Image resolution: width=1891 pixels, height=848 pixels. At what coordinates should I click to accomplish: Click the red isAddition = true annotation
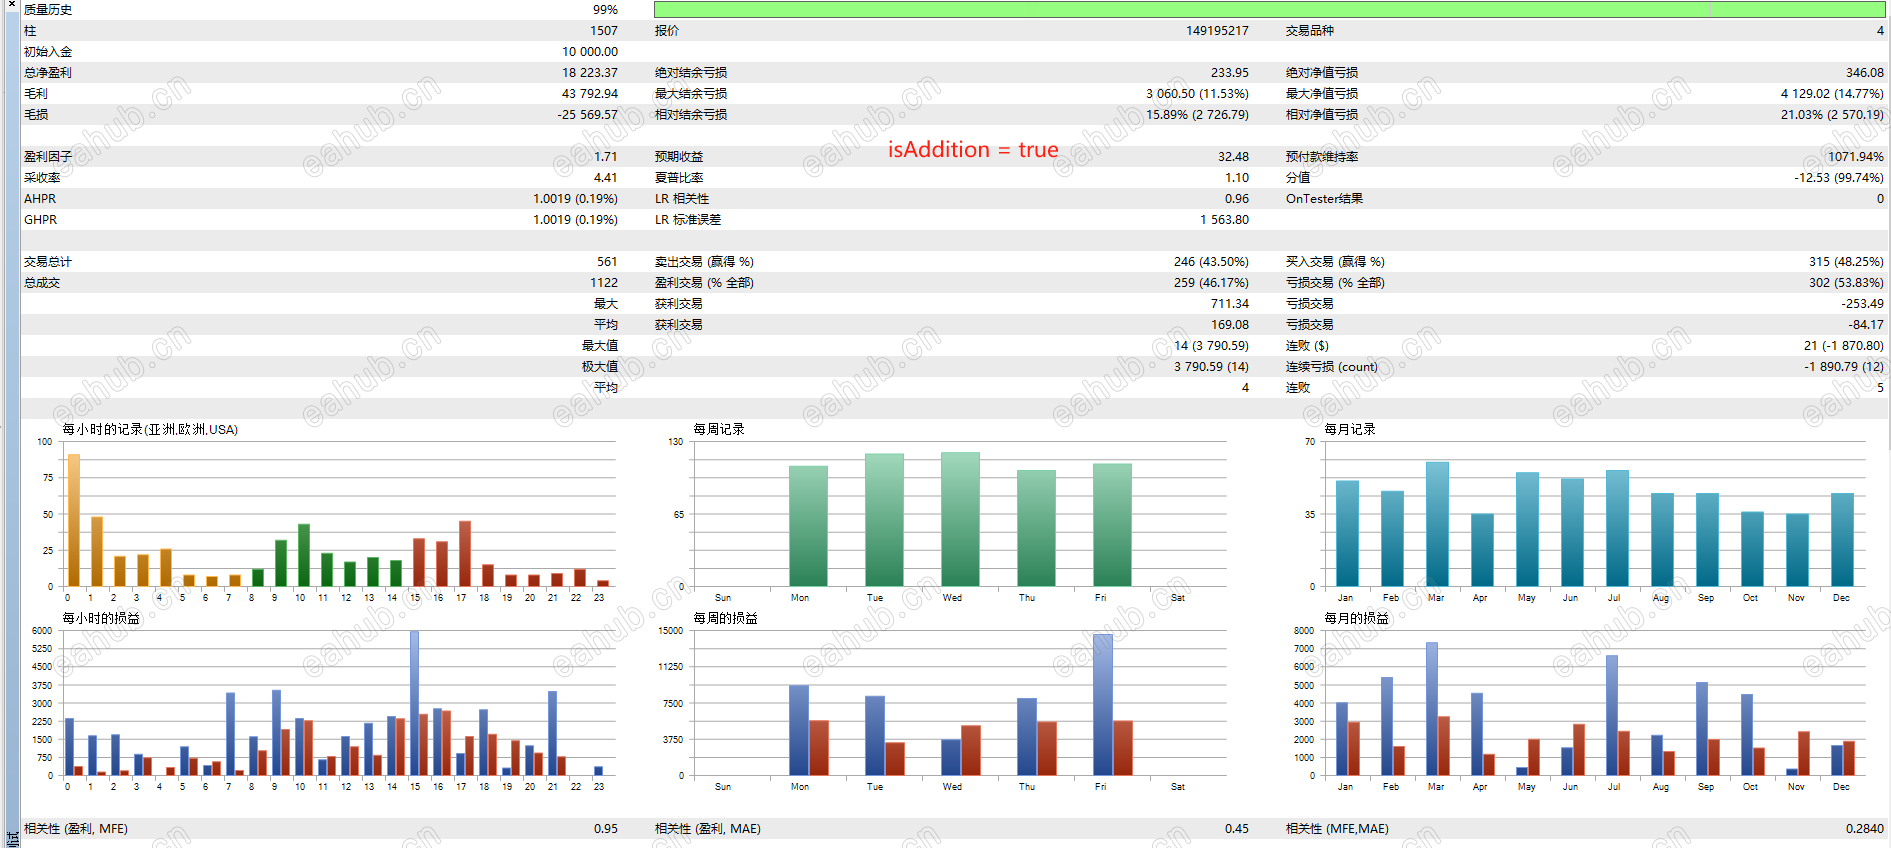pyautogui.click(x=973, y=150)
